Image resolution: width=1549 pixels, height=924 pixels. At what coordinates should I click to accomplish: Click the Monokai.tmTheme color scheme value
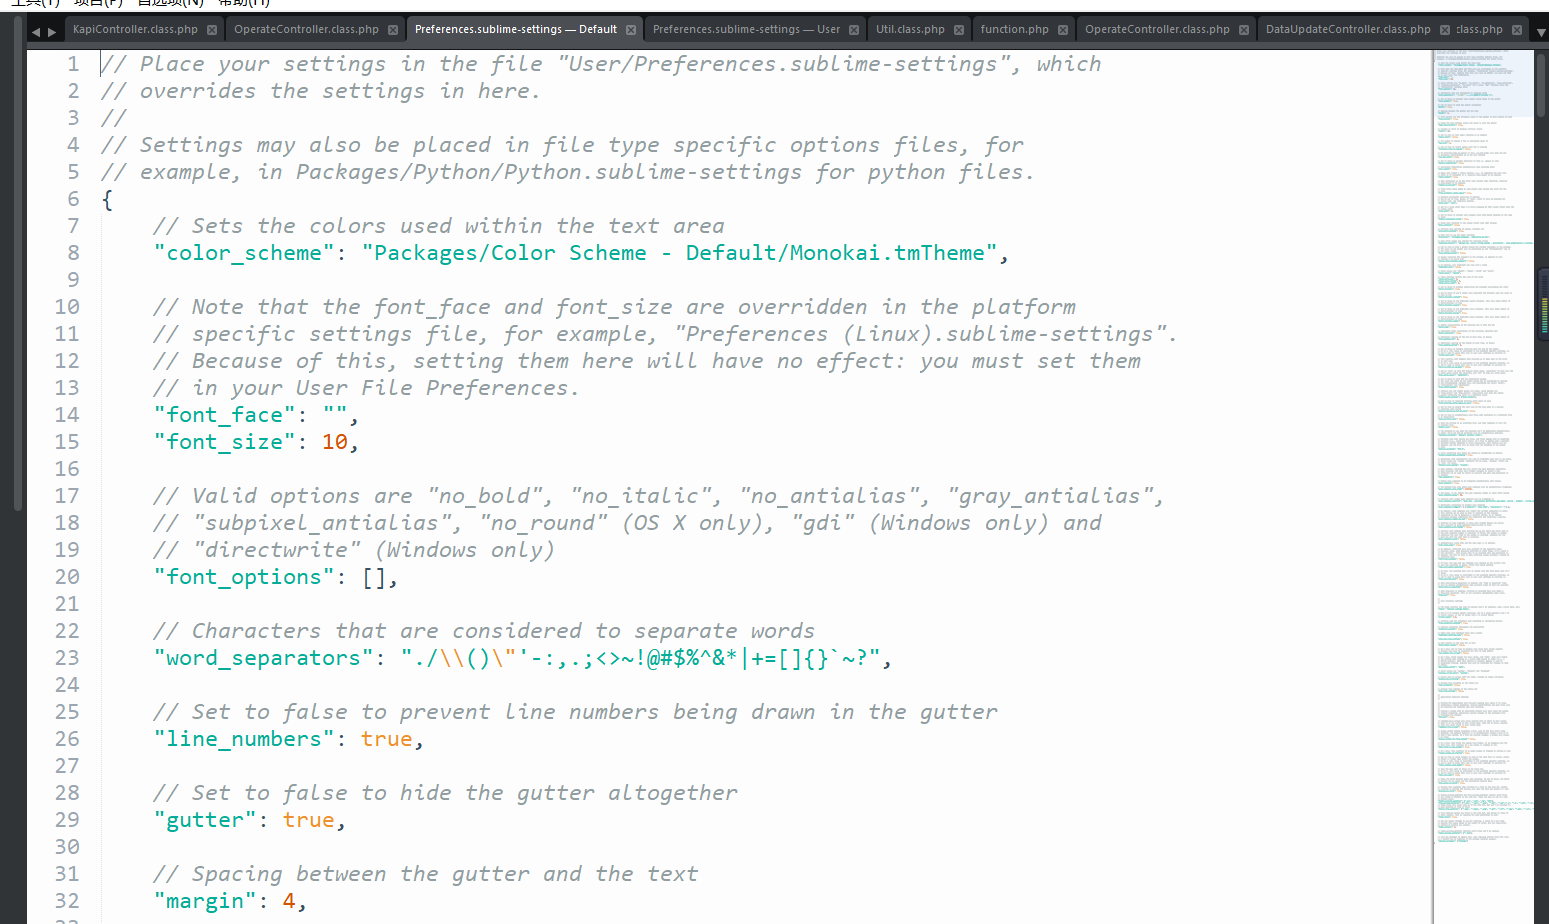click(679, 253)
